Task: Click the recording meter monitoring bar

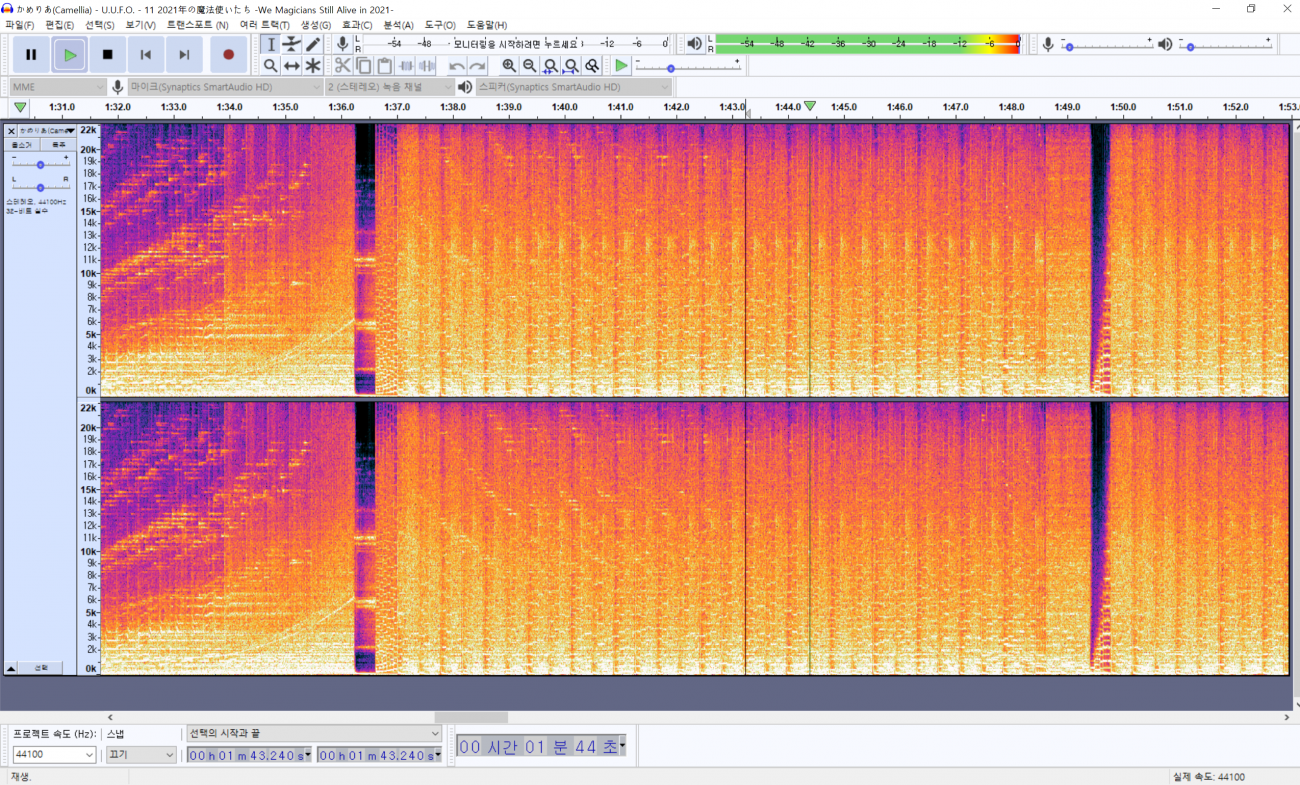Action: click(x=515, y=44)
